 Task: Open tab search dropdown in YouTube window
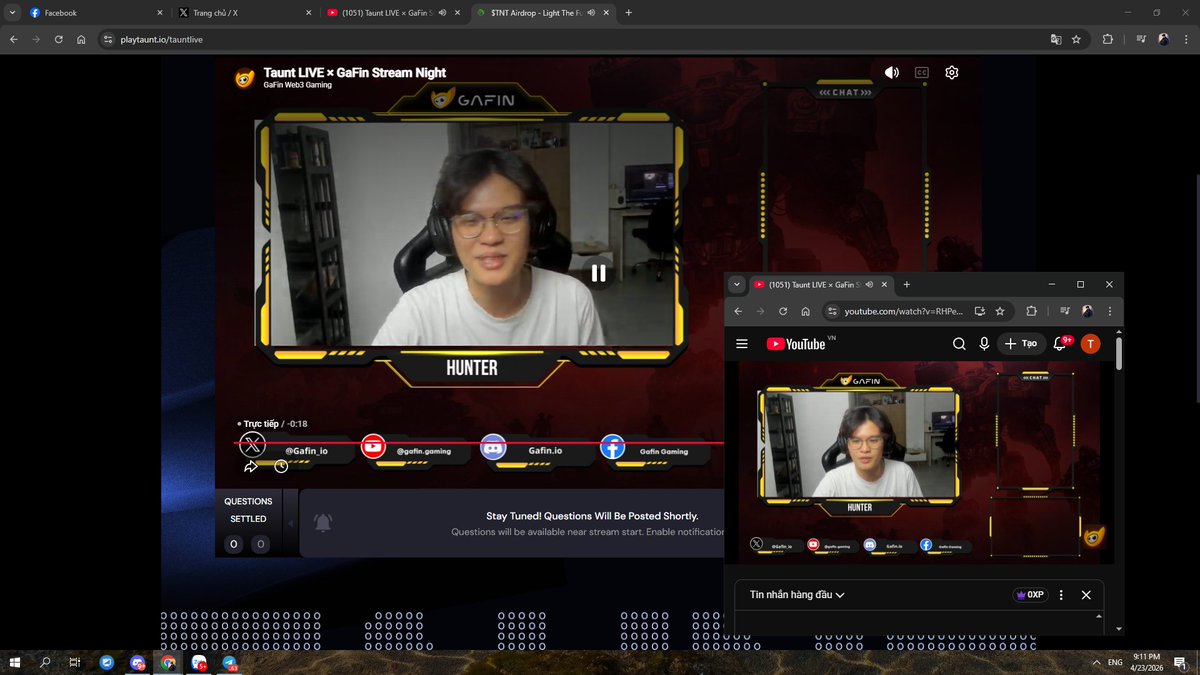click(x=737, y=284)
